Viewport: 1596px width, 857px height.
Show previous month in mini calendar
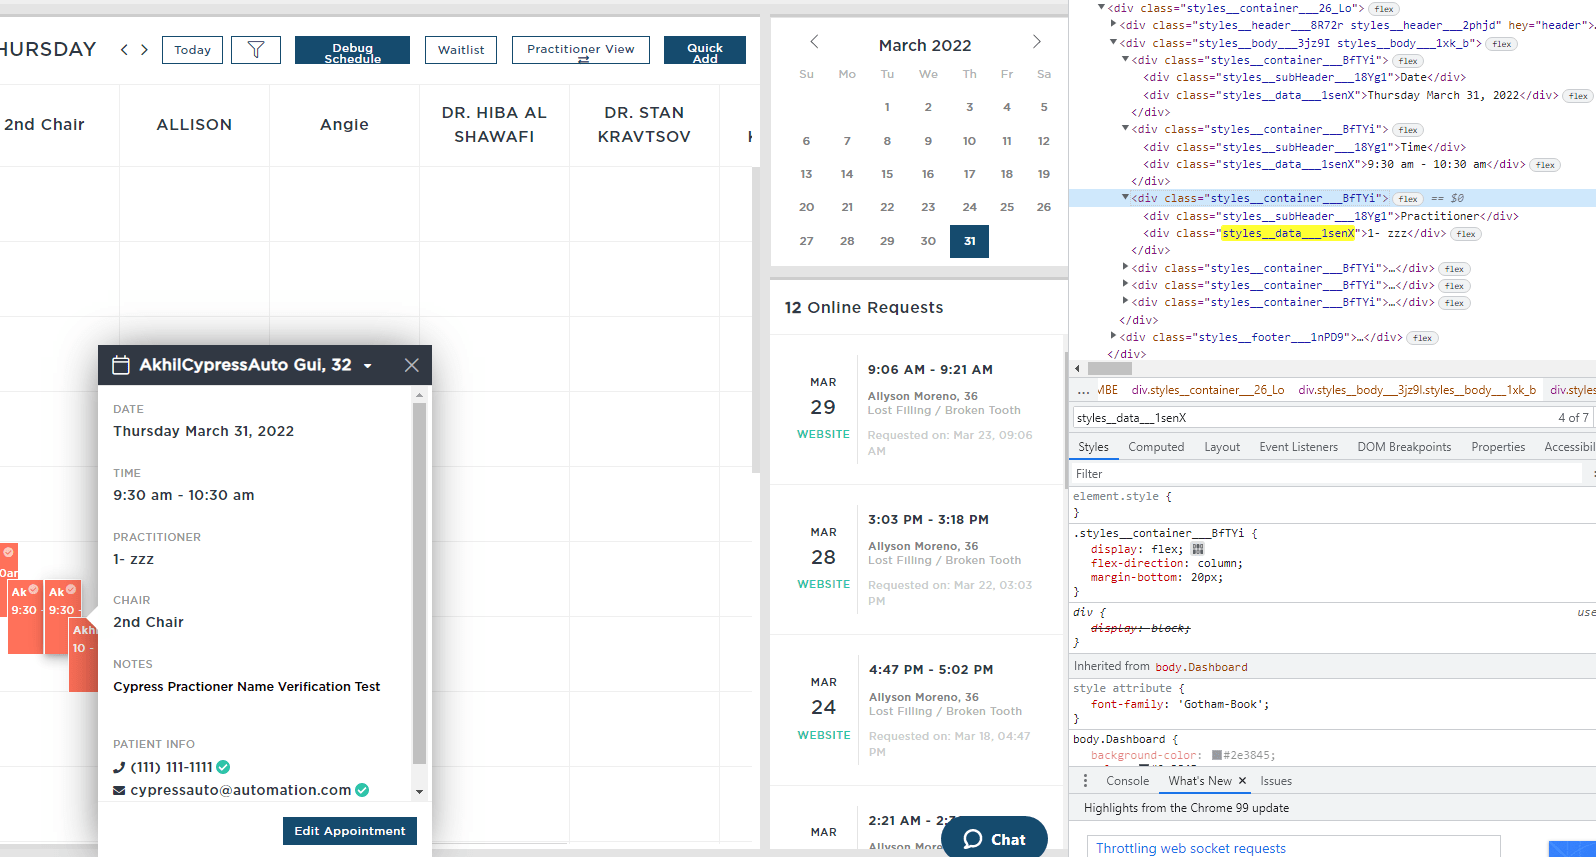pos(814,41)
